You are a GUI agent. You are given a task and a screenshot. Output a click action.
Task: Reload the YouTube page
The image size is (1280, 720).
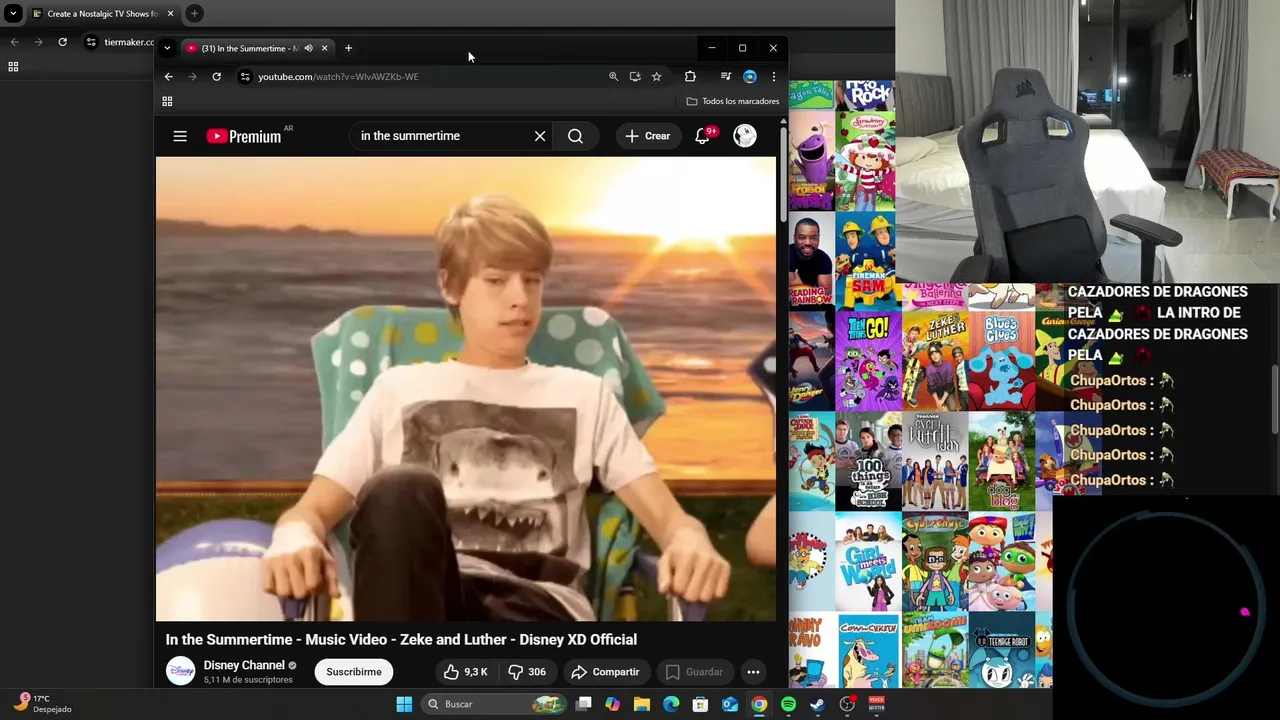216,76
